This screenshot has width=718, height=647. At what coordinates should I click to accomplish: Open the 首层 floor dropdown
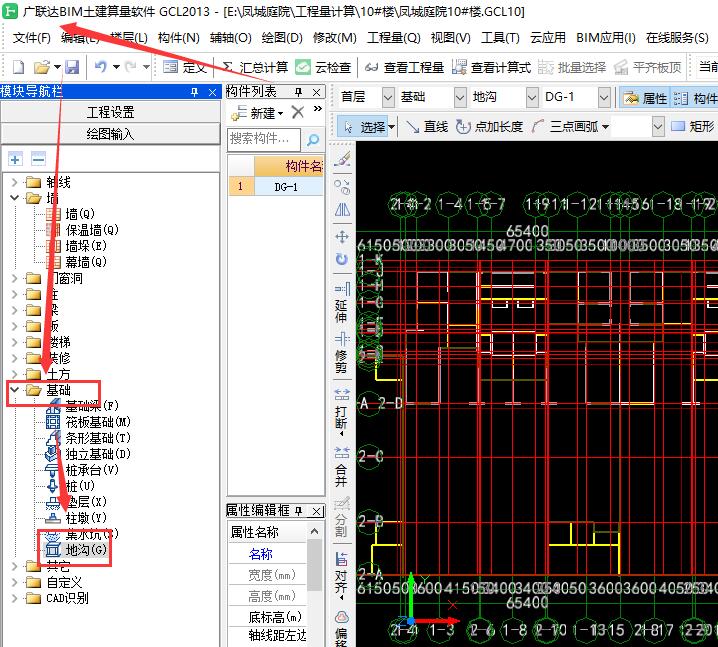(388, 97)
